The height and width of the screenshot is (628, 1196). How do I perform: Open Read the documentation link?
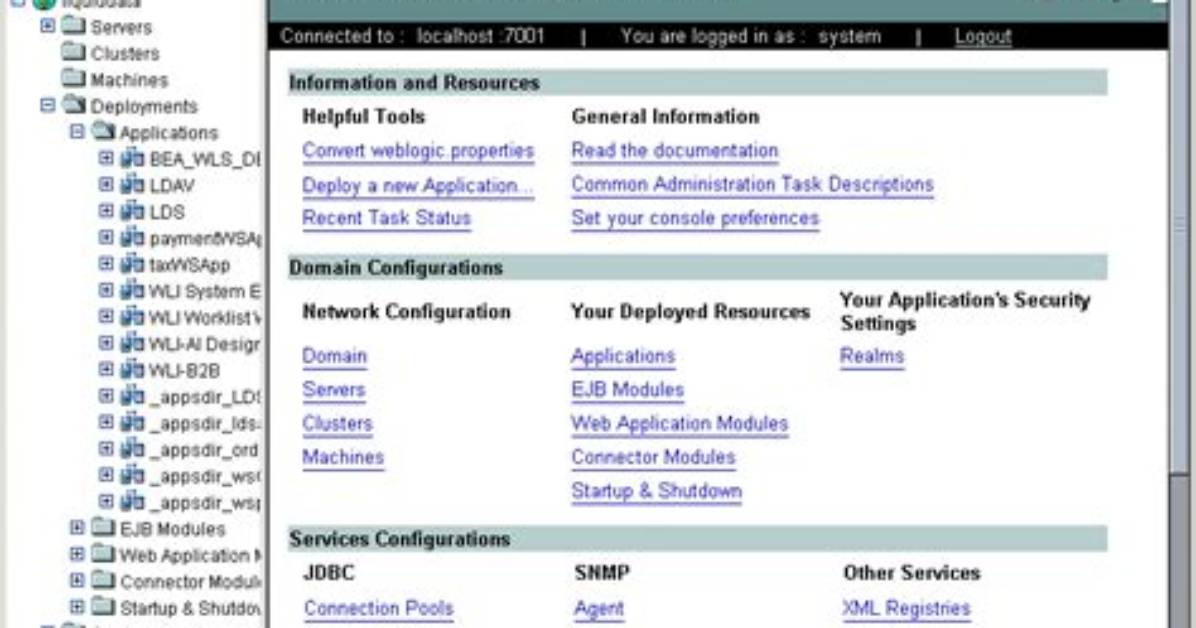675,151
